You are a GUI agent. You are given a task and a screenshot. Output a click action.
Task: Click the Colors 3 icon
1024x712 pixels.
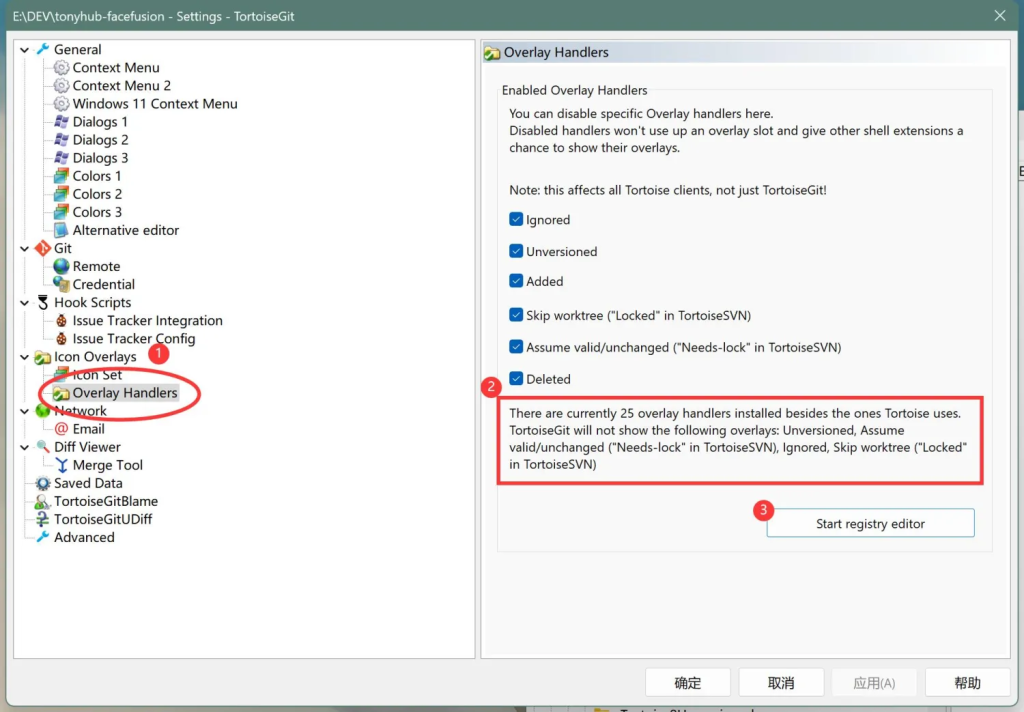tap(61, 212)
